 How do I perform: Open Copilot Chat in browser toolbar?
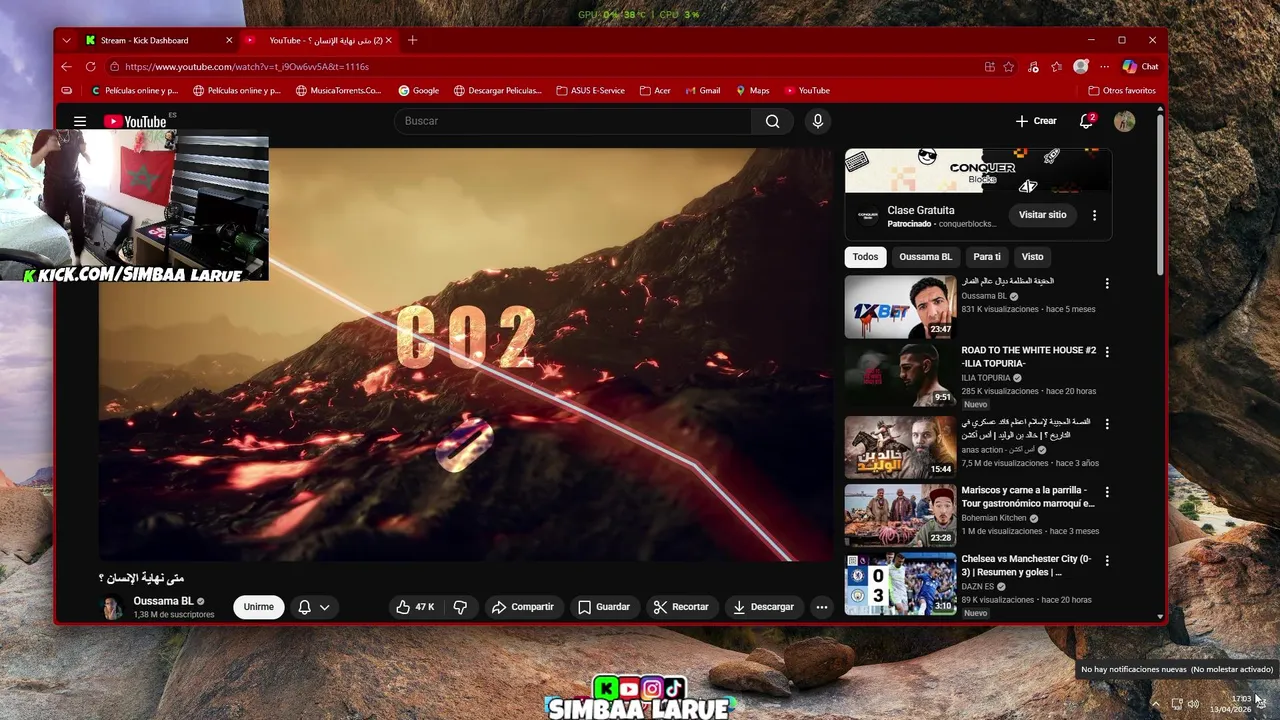[x=1140, y=67]
